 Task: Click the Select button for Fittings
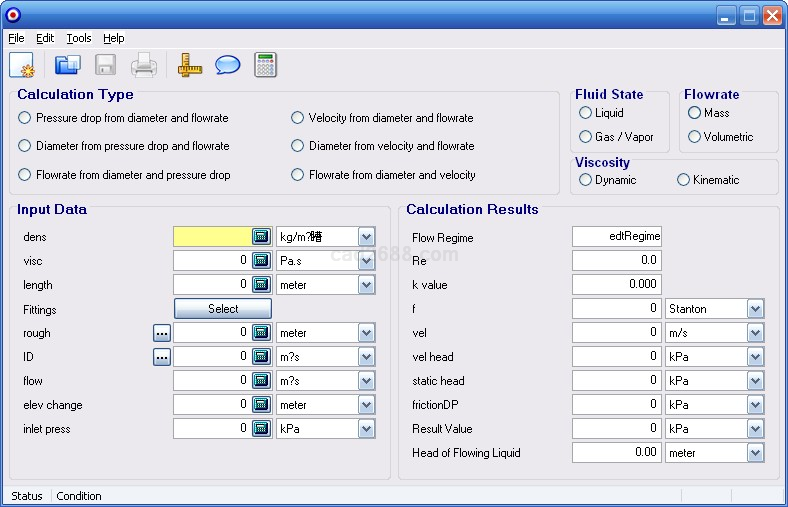pos(223,309)
